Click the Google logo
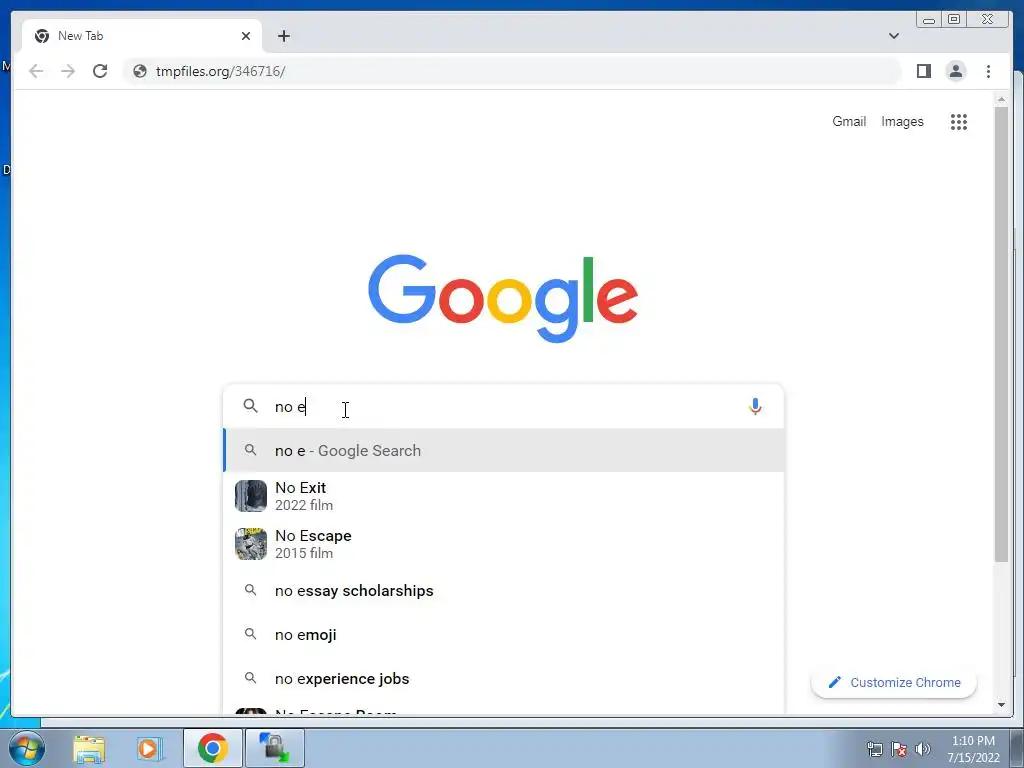This screenshot has height=768, width=1024. [x=503, y=298]
